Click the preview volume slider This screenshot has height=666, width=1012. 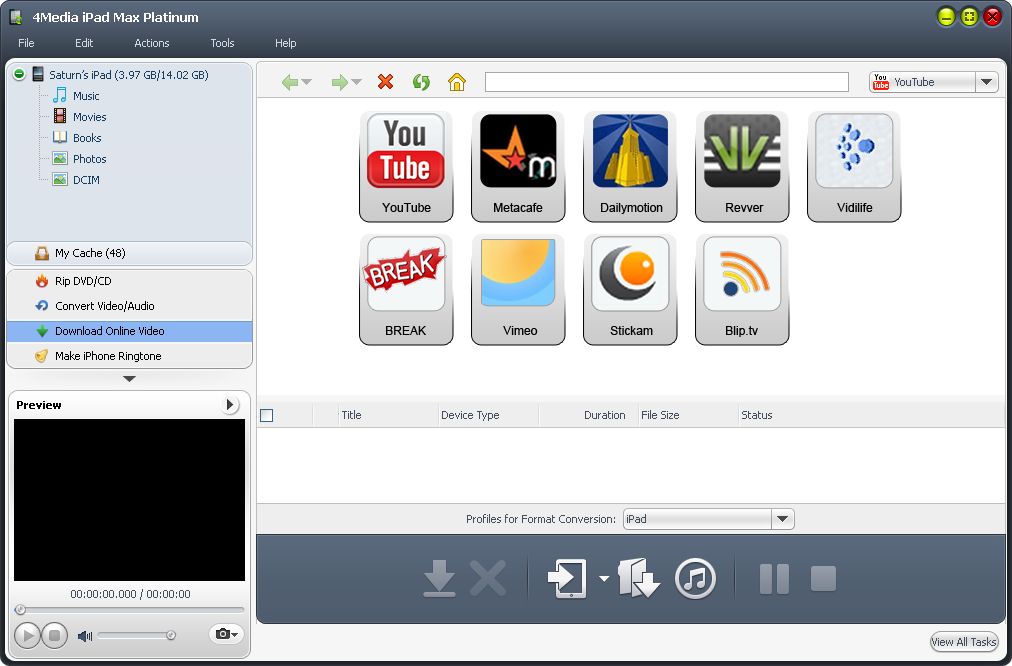(136, 636)
